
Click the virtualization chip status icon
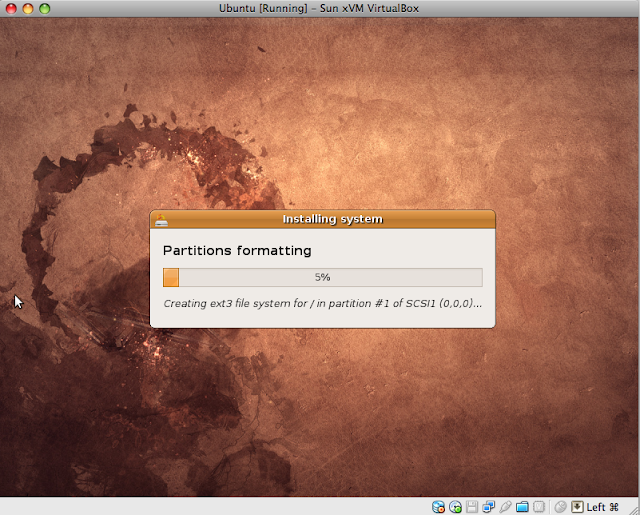coord(539,507)
